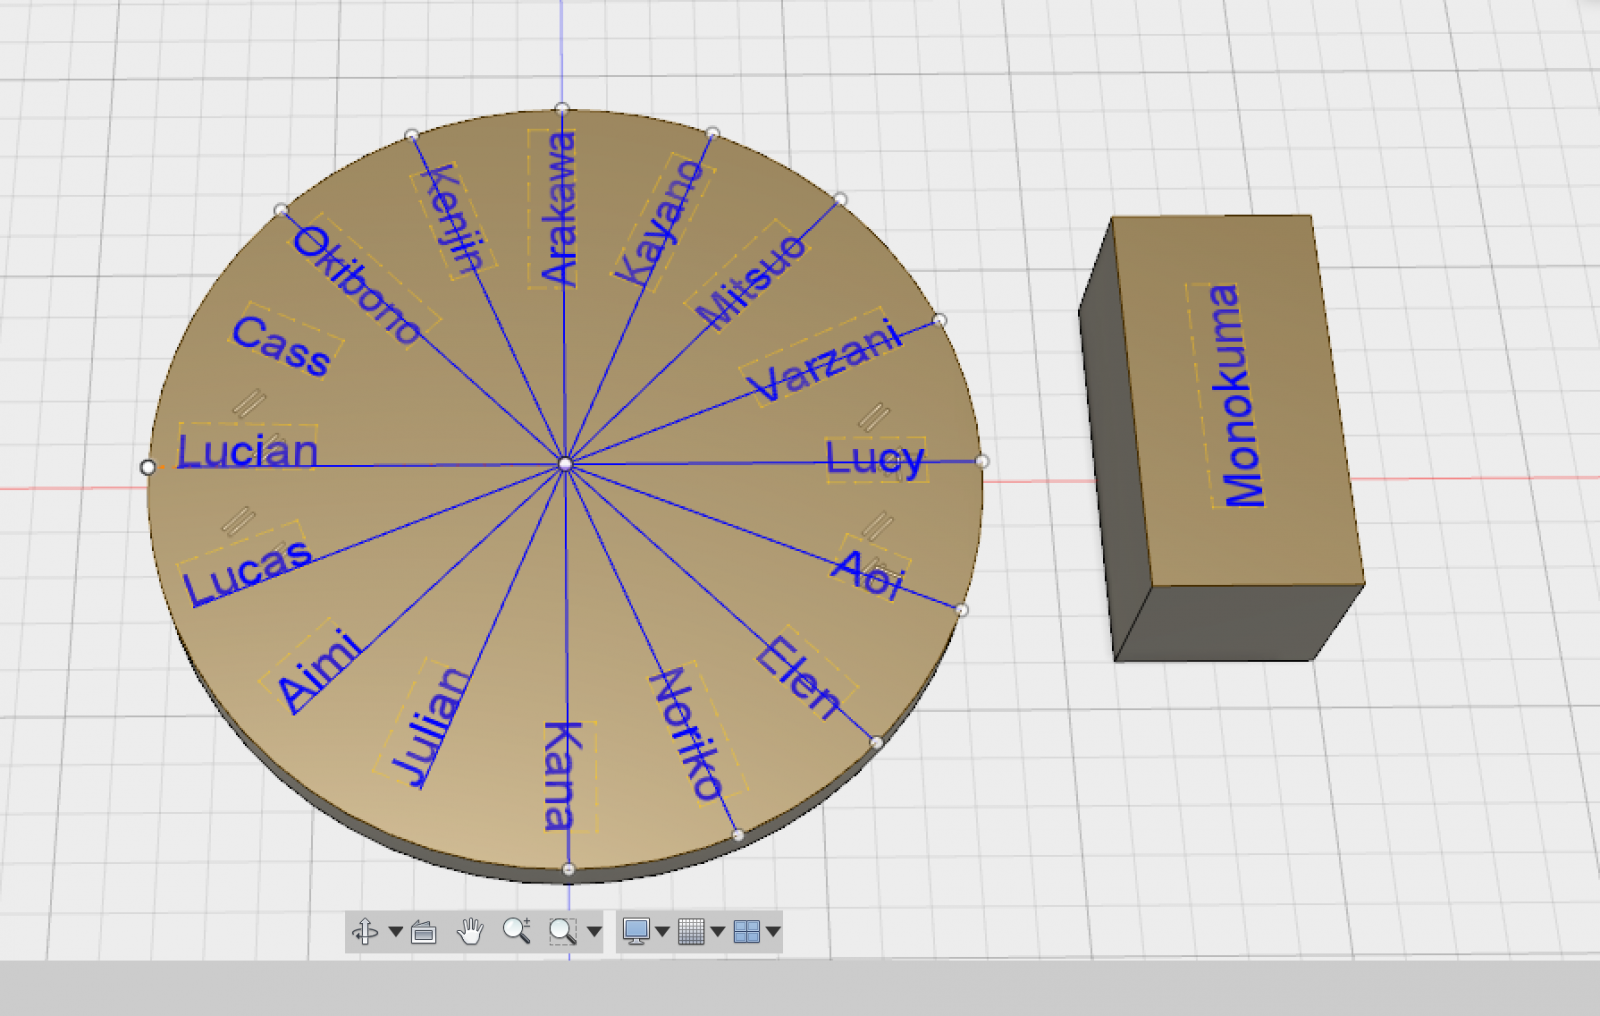Image resolution: width=1600 pixels, height=1016 pixels.
Task: Select the center point of the disc sketch
Action: [x=565, y=464]
